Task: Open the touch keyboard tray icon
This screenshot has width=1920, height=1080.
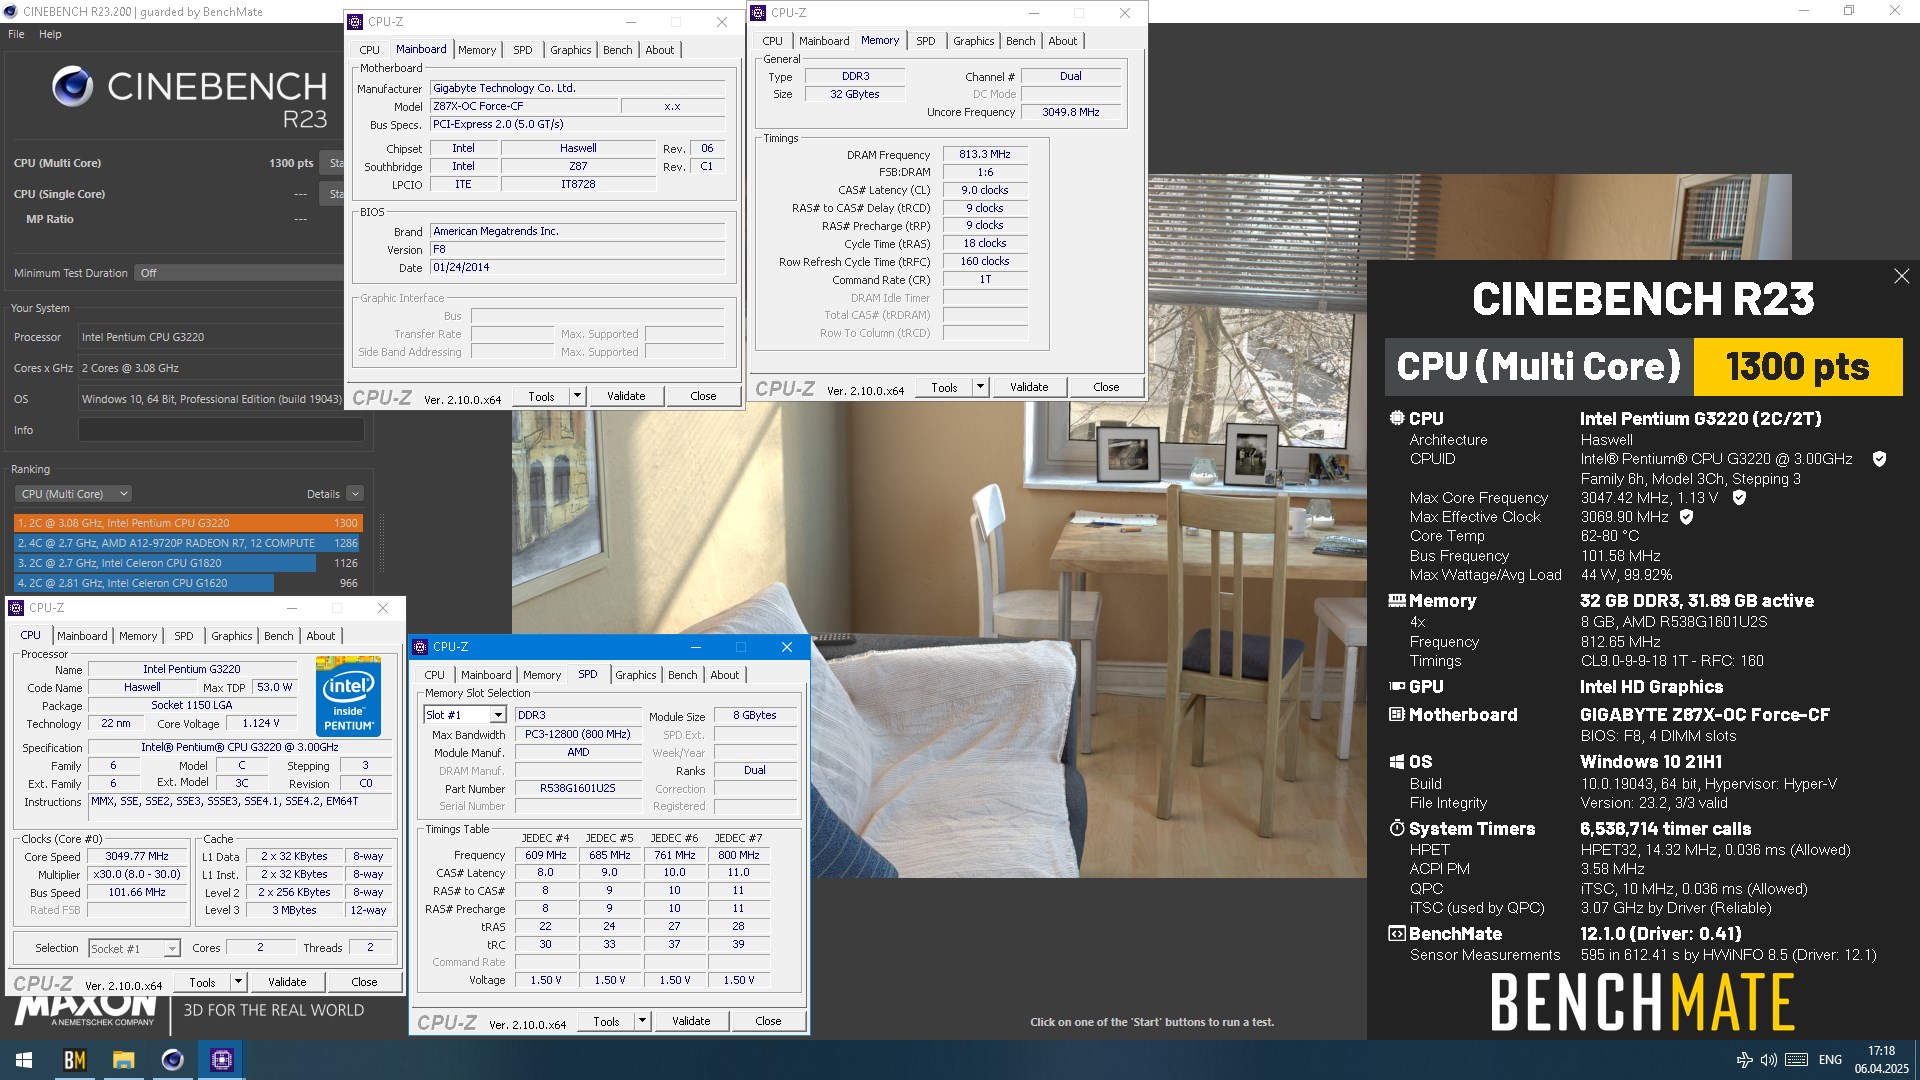Action: pos(1796,1060)
